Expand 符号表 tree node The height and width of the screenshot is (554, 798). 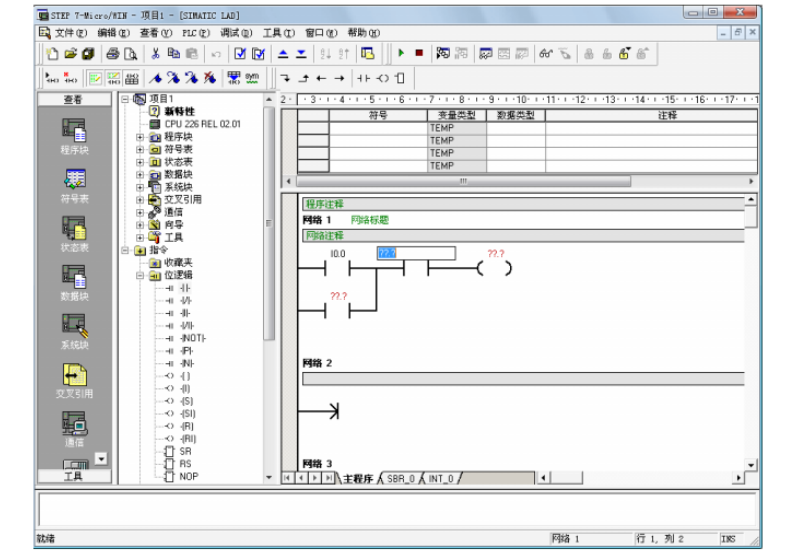[x=140, y=150]
